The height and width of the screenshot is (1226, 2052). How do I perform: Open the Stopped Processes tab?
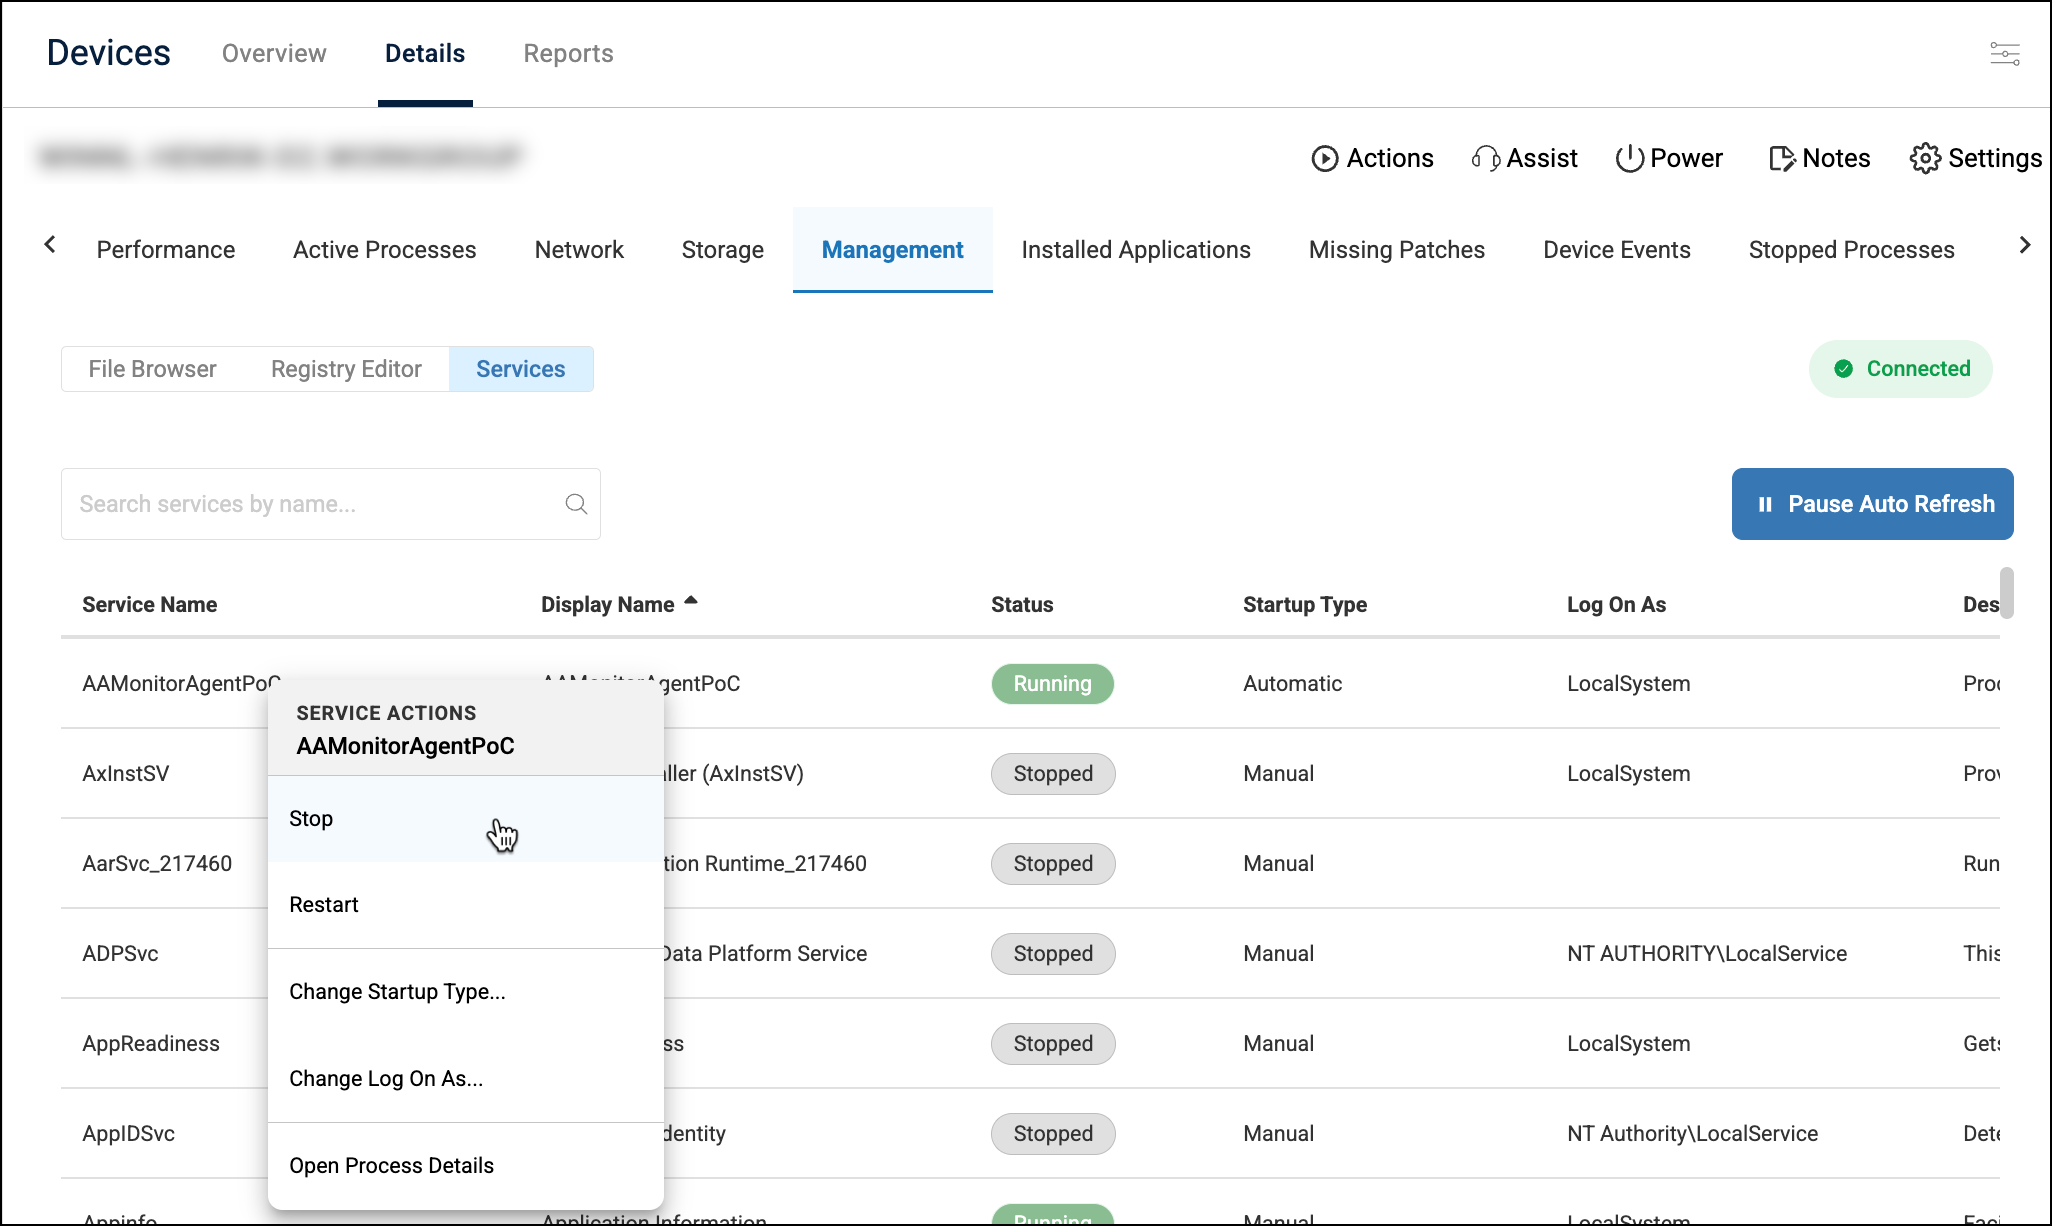(x=1852, y=250)
